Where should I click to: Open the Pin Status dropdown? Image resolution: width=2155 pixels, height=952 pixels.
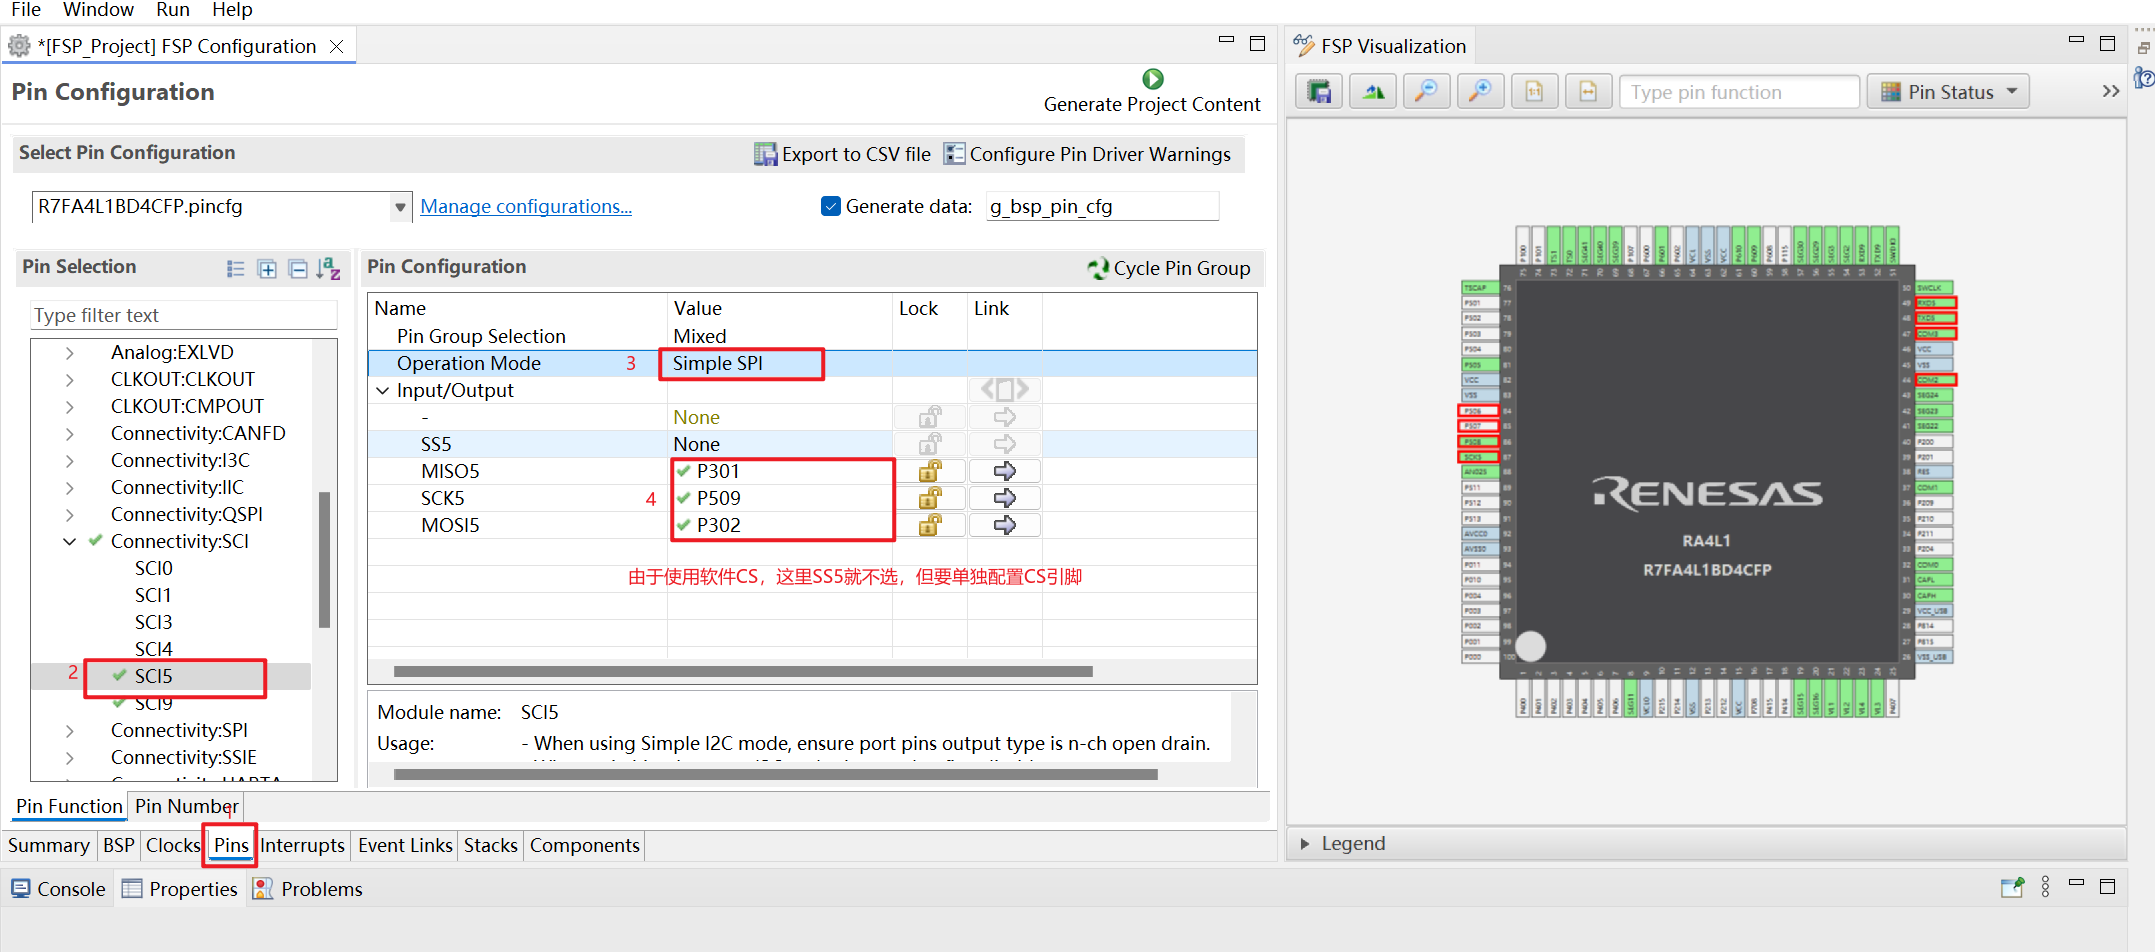point(1948,92)
